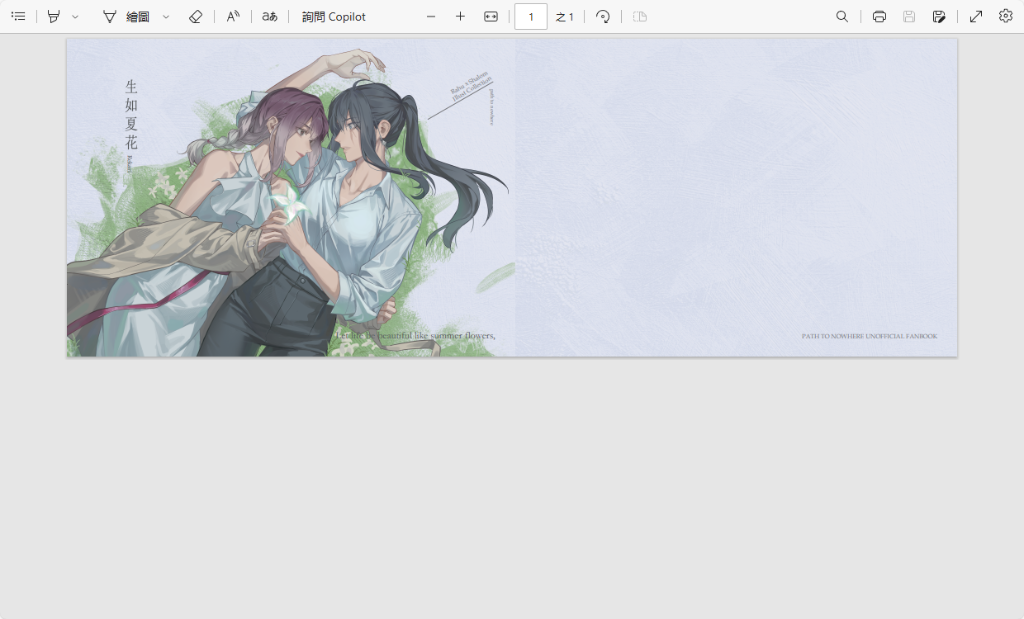Open the 繪圖 pen options dropdown
Image resolution: width=1024 pixels, height=619 pixels.
point(166,17)
